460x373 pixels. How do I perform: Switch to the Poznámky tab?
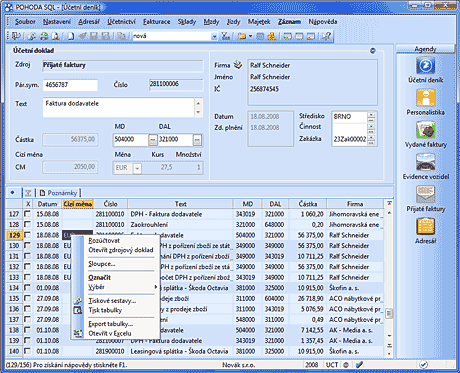tap(59, 193)
